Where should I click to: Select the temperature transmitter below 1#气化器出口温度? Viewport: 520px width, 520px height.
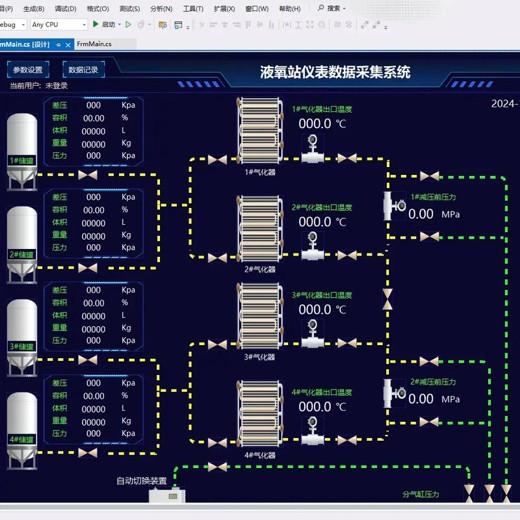312,149
